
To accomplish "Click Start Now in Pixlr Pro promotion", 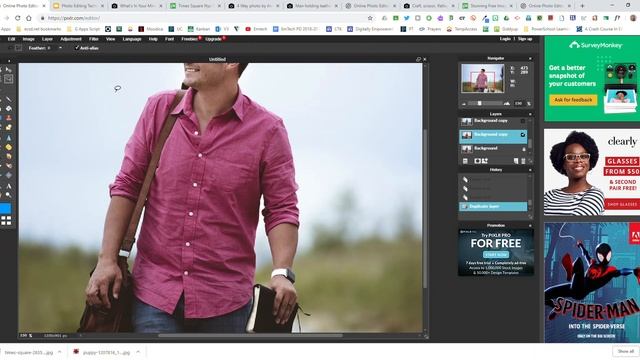I will tap(496, 255).
